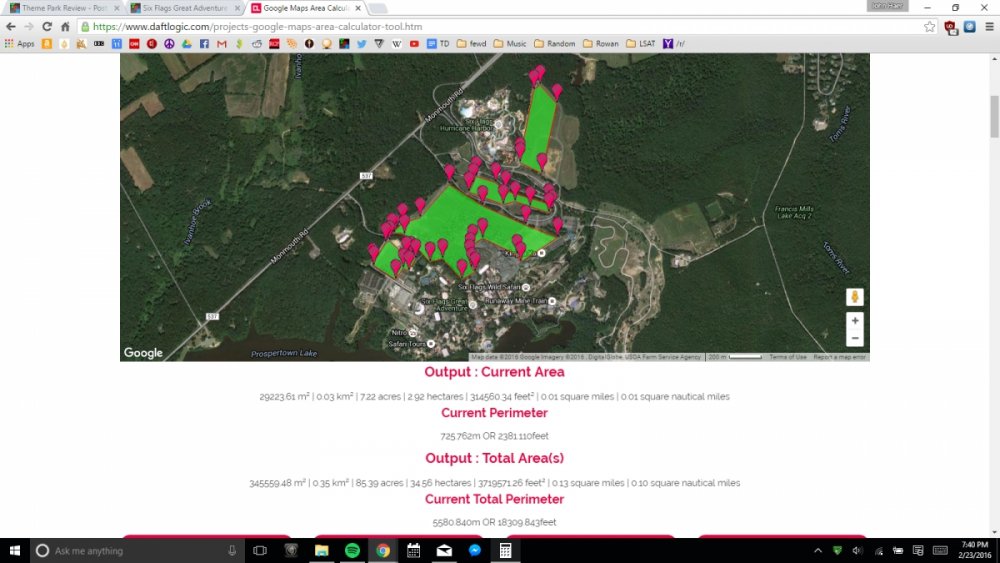Open Chrome menu hamburger icon
1000x563 pixels.
click(x=988, y=27)
